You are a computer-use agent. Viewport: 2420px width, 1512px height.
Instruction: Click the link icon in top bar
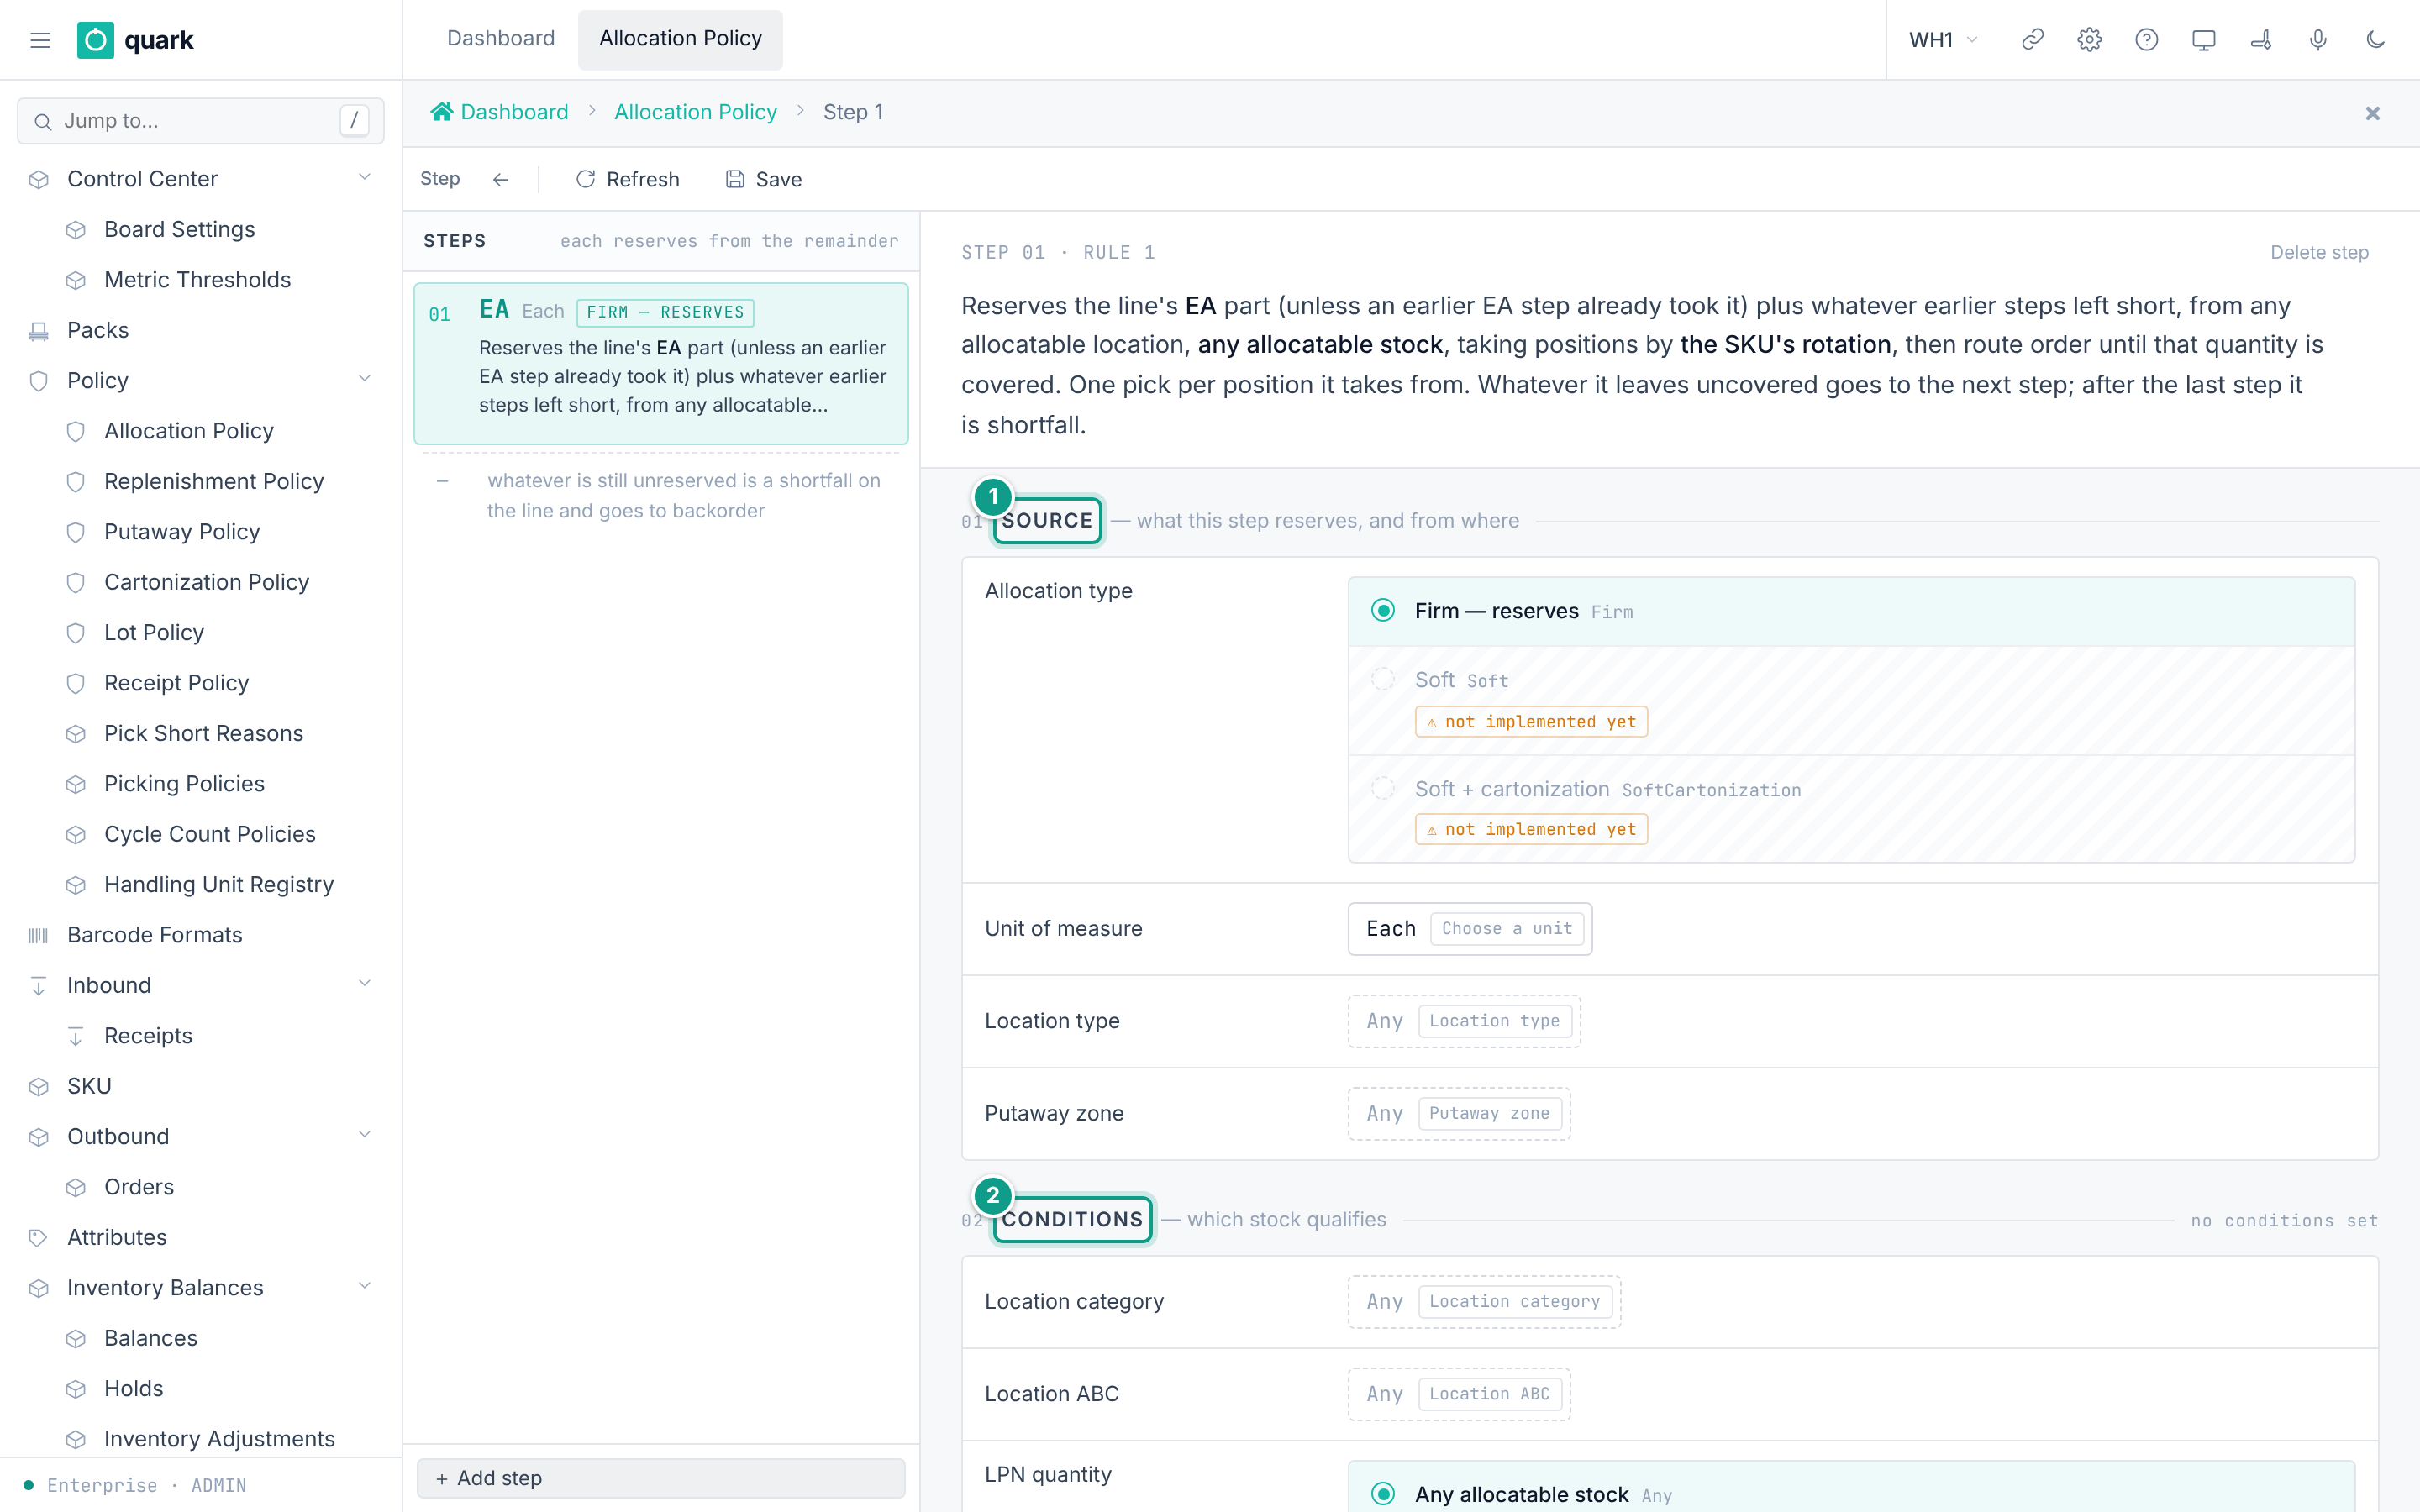[x=2032, y=40]
